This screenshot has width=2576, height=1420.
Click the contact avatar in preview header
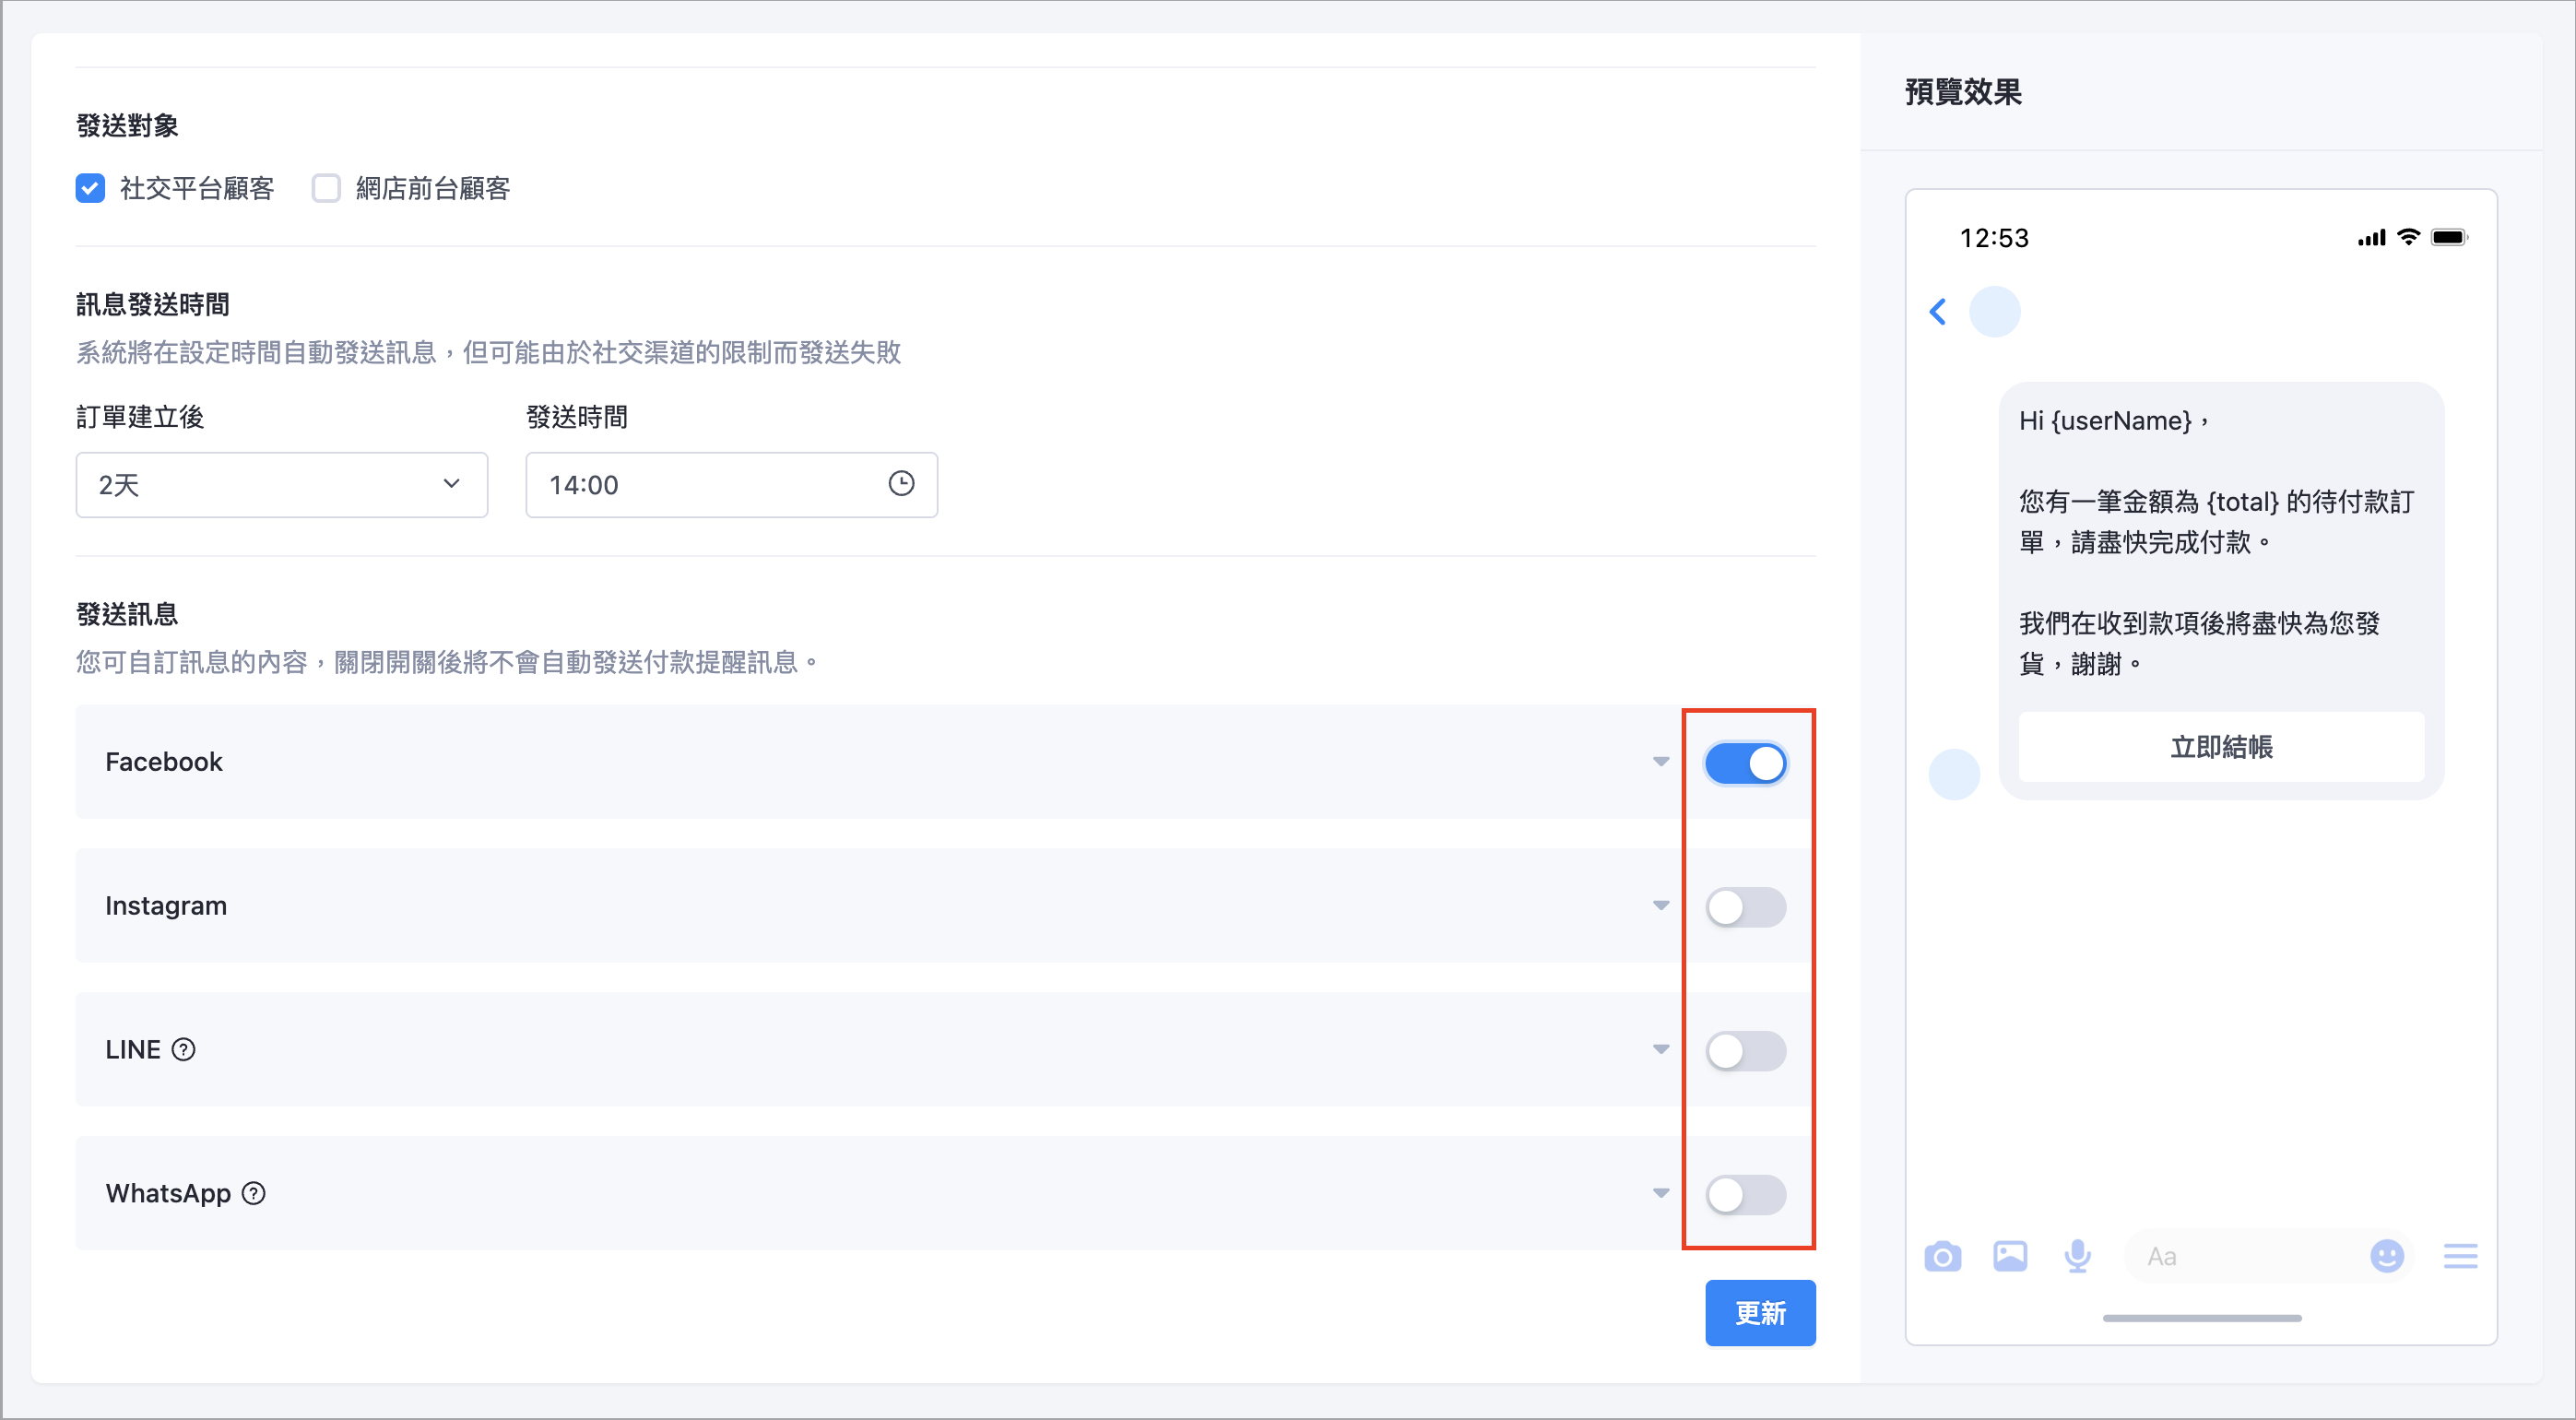[1994, 312]
